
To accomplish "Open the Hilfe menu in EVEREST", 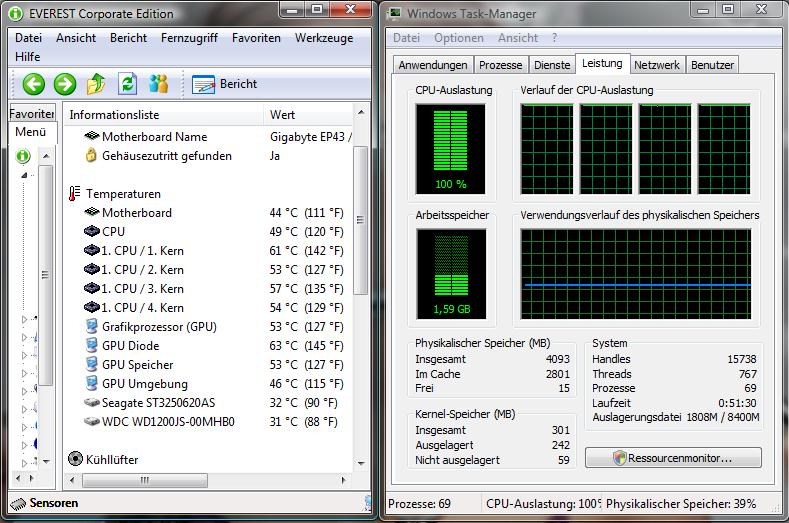I will [x=28, y=57].
